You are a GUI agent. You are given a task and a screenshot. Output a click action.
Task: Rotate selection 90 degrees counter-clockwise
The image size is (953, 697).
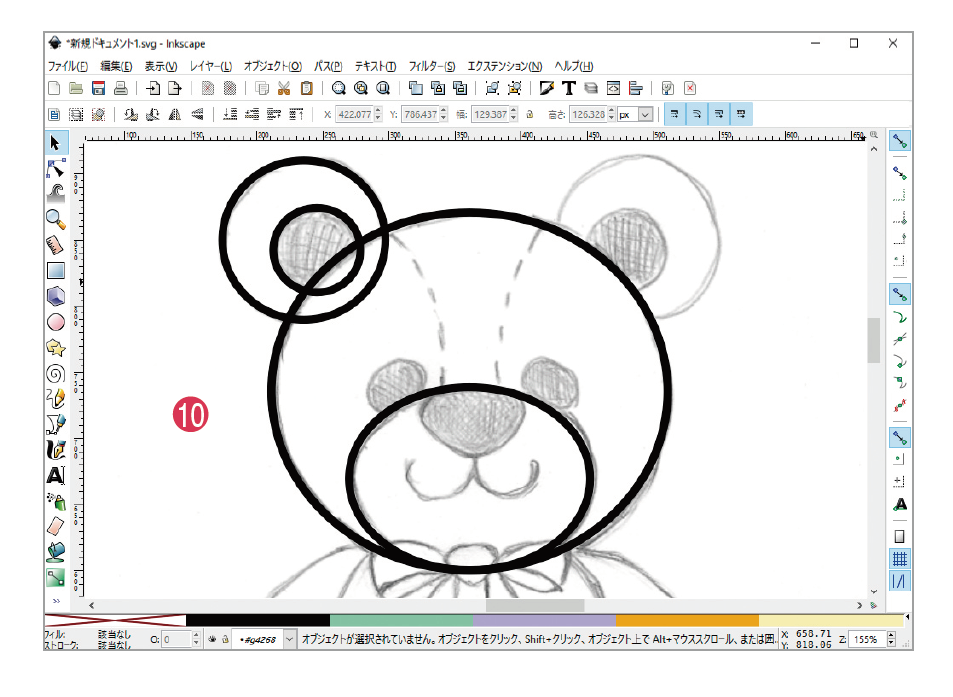(130, 114)
